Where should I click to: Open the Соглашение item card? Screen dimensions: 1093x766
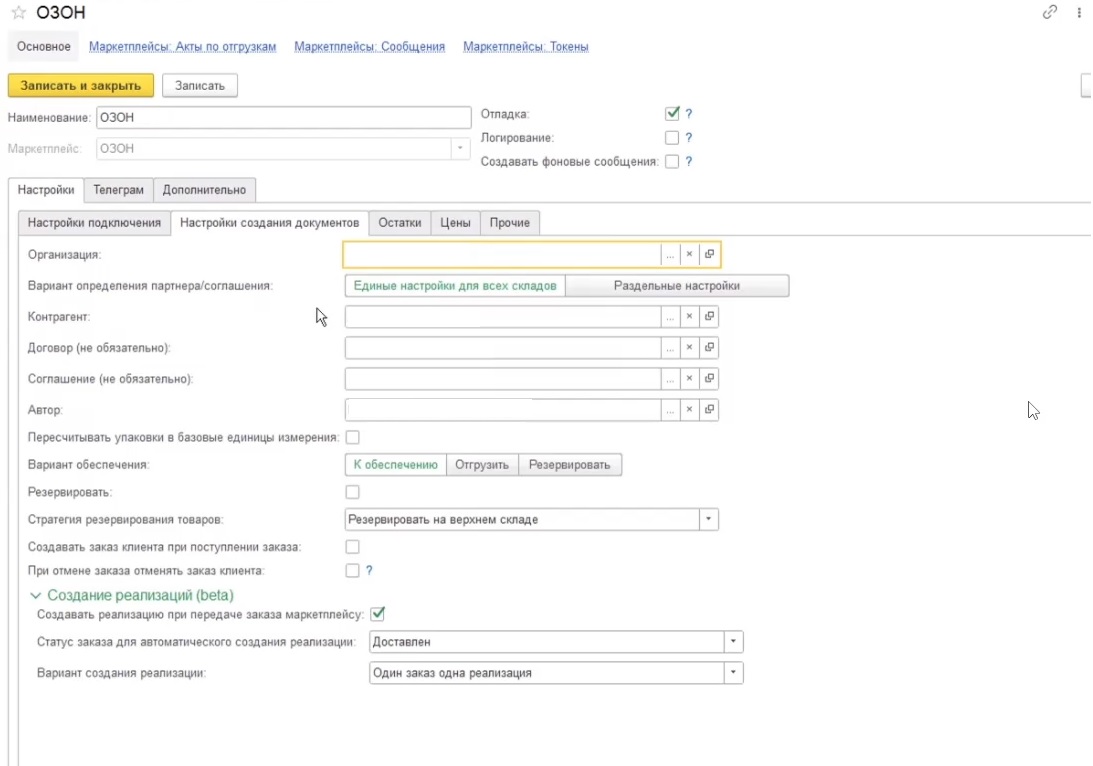point(709,378)
